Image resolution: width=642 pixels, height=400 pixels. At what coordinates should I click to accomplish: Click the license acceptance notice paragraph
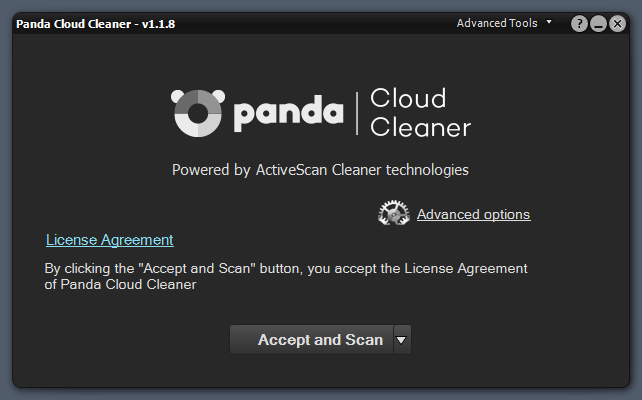(x=286, y=276)
